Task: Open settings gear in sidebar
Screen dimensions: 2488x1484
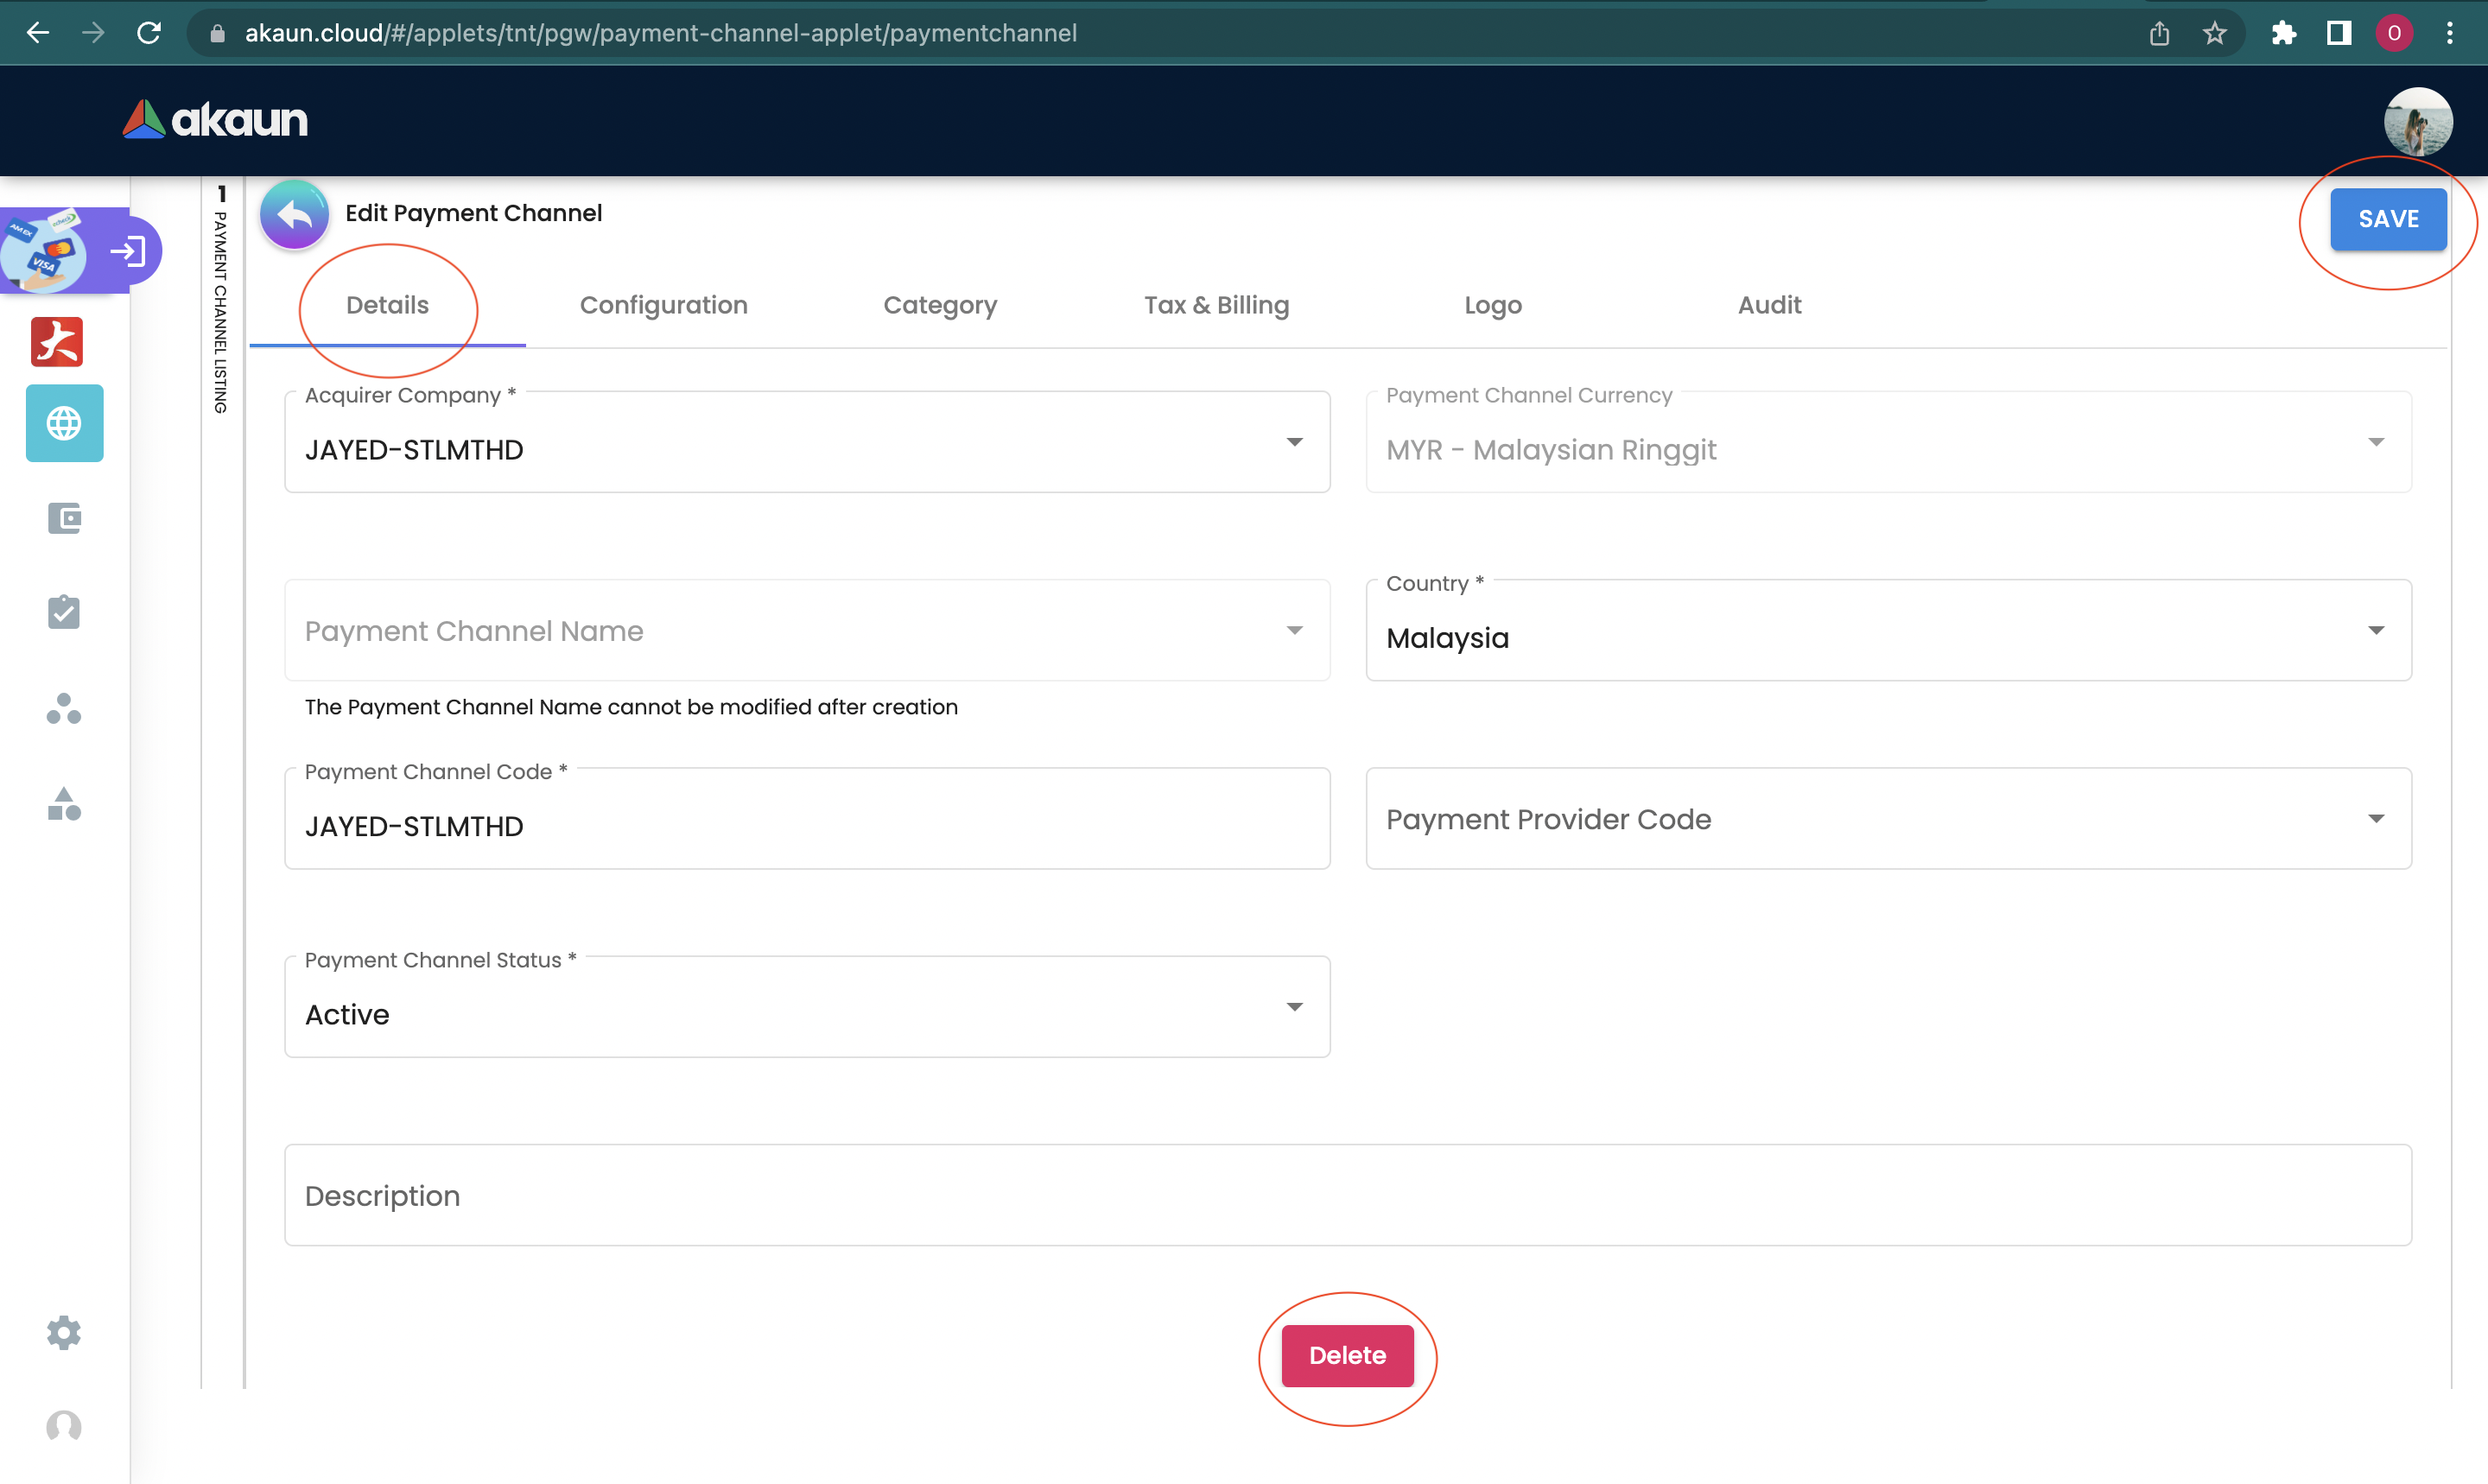Action: point(64,1332)
